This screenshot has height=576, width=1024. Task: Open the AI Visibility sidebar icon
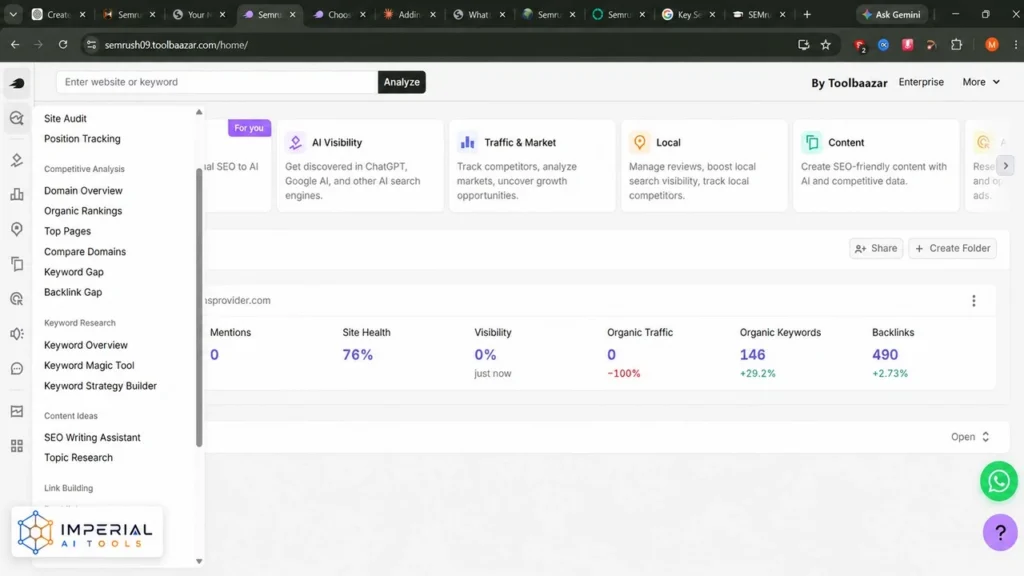(17, 160)
